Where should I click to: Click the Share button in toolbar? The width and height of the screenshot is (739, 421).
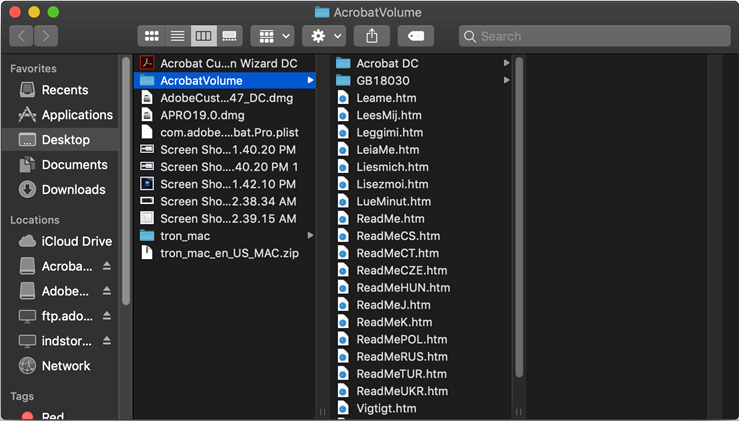pos(372,36)
